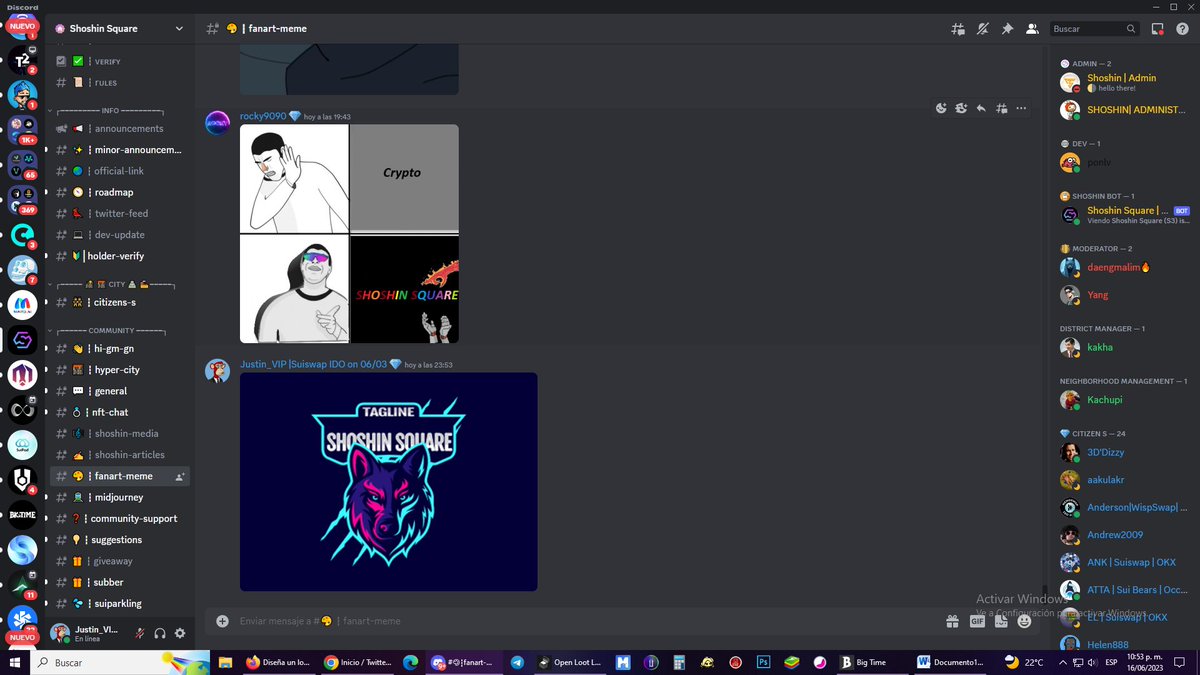Viewport: 1200px width, 675px height.
Task: Add reaction to rocky9090's message
Action: tap(941, 108)
